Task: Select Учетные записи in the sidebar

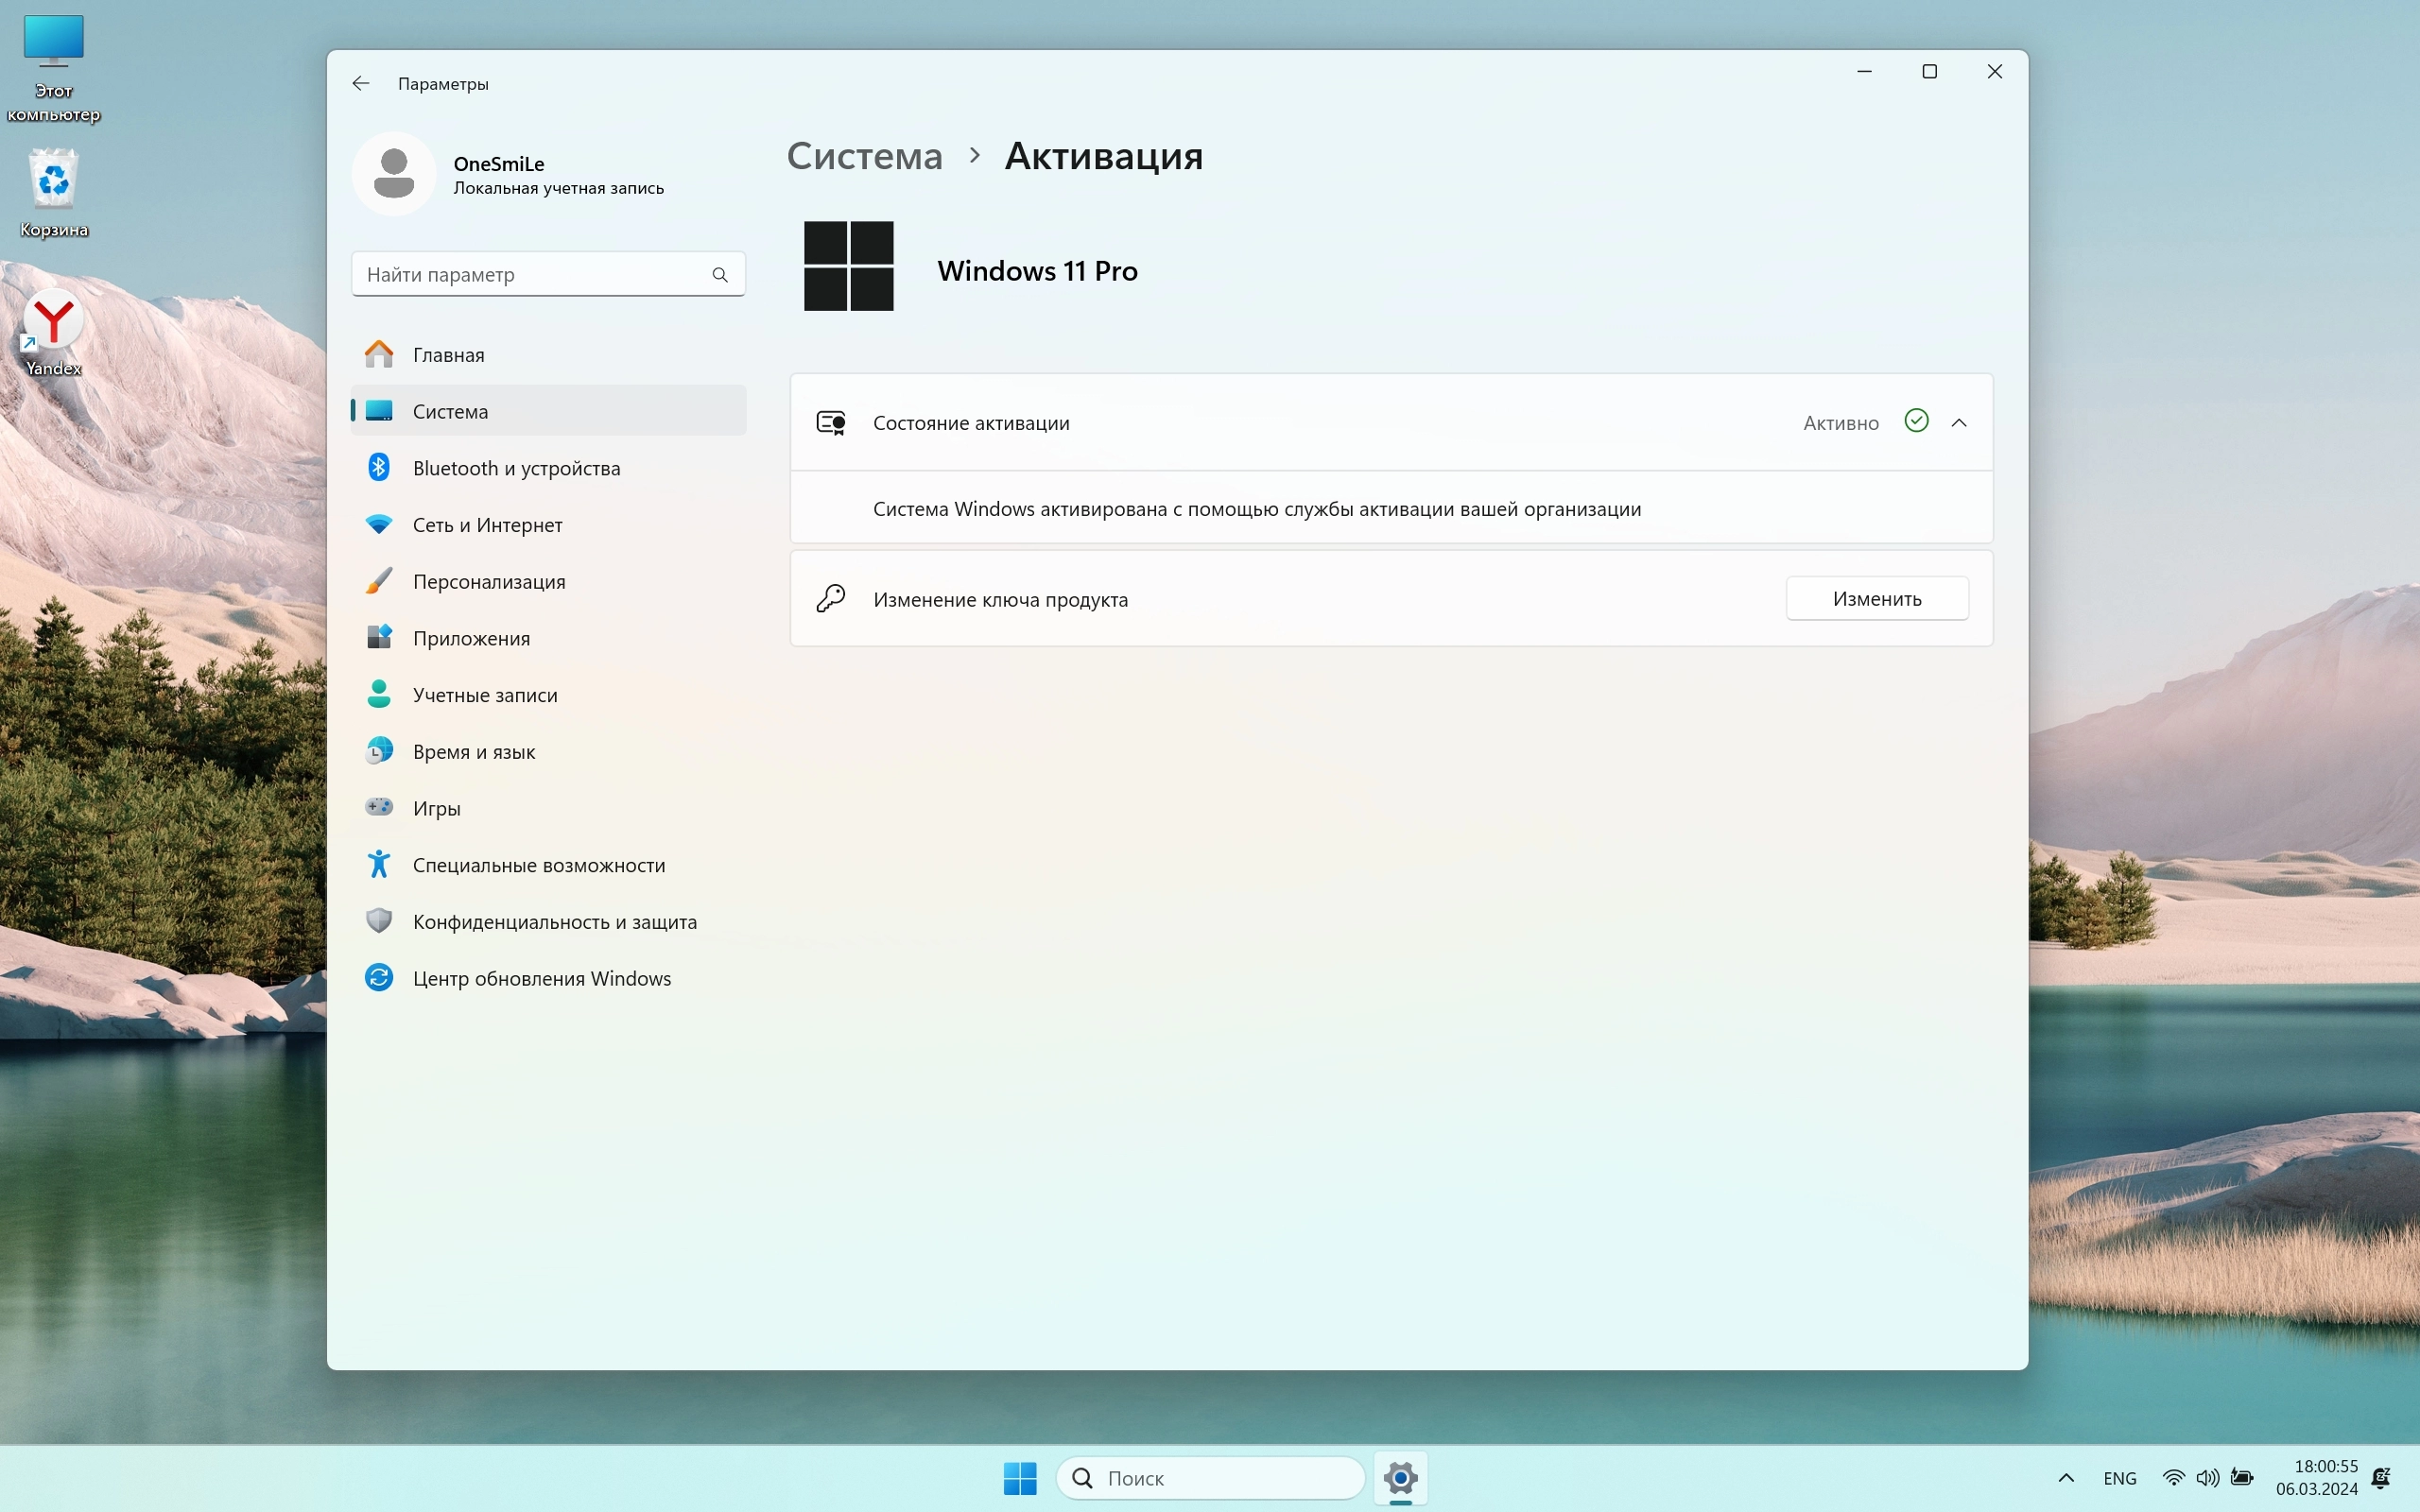Action: point(485,695)
